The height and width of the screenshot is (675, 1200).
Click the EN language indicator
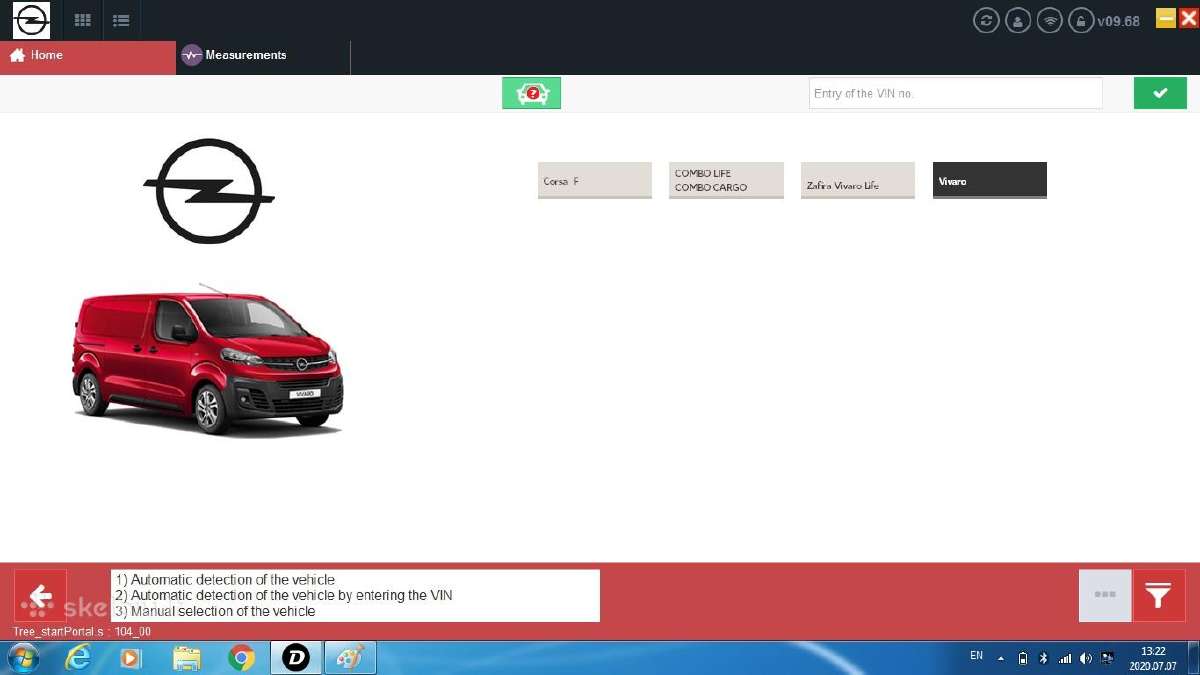(x=977, y=656)
